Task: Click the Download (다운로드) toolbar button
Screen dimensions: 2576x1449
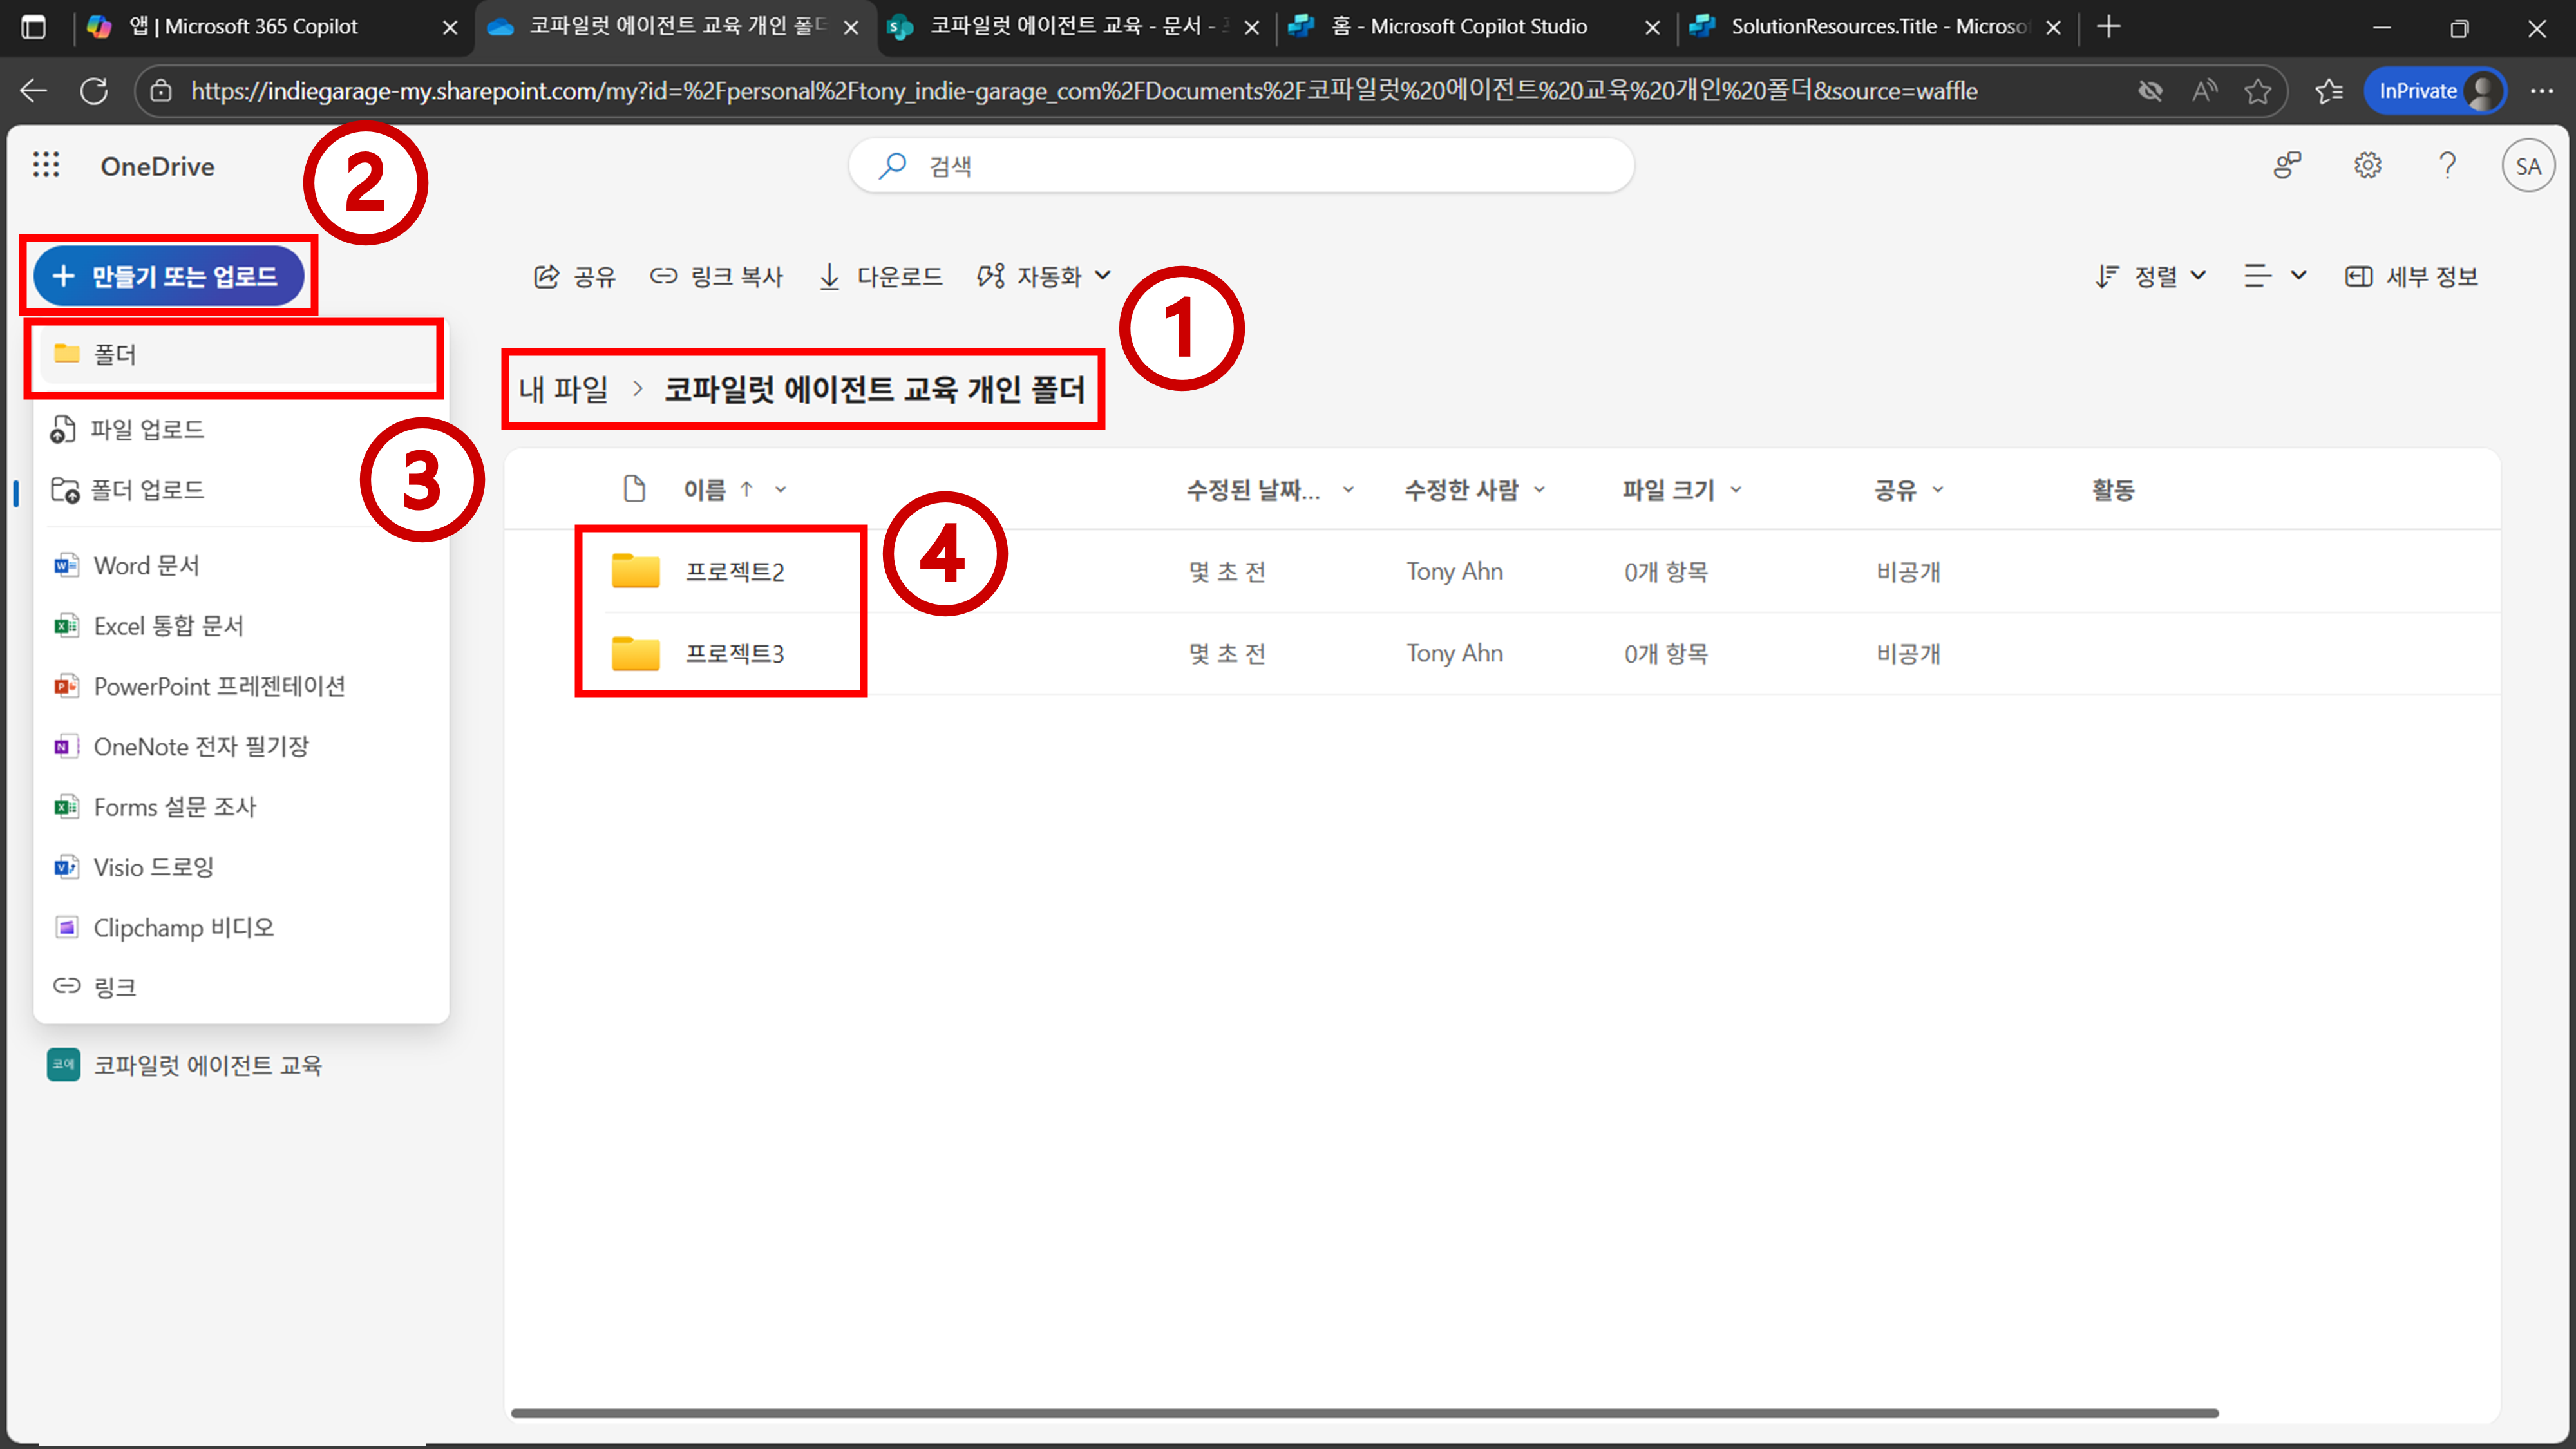Action: 881,276
